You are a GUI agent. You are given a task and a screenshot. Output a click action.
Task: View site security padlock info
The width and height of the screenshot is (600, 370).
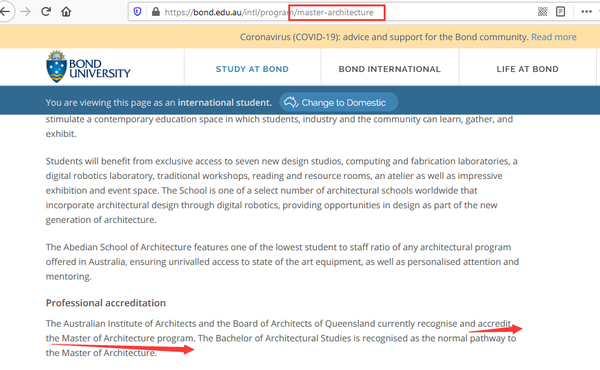click(156, 12)
